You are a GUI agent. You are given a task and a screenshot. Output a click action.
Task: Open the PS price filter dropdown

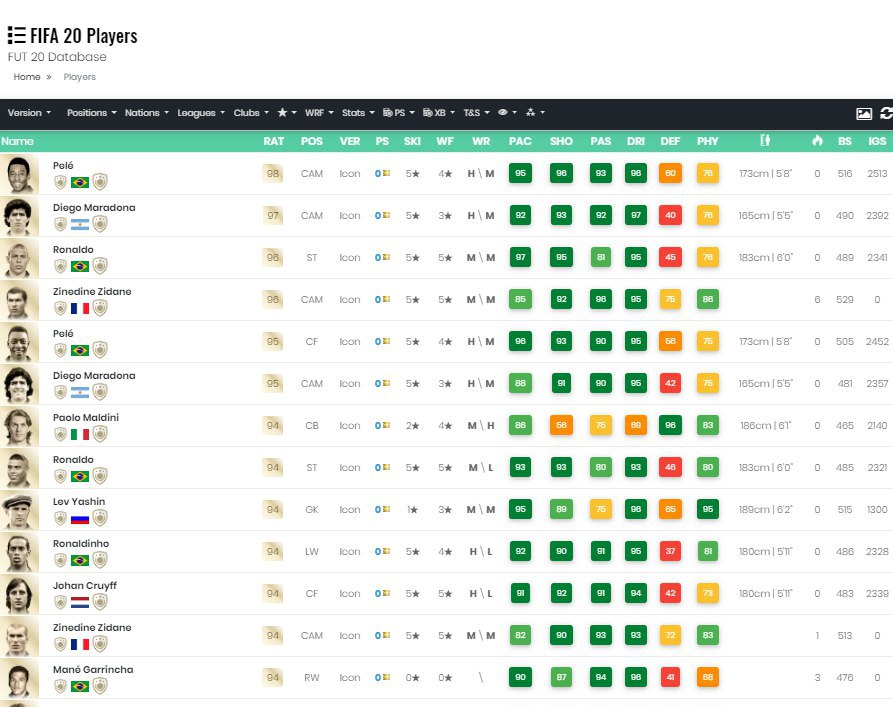tap(399, 113)
